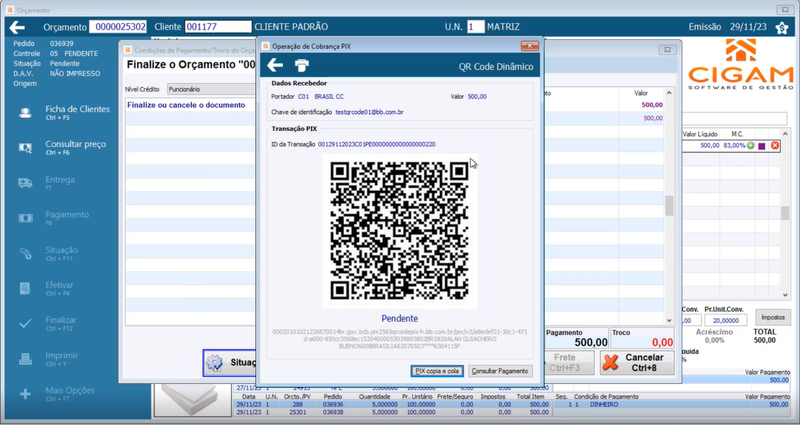The width and height of the screenshot is (800, 425).
Task: Click the main window back arrow
Action: 17,27
